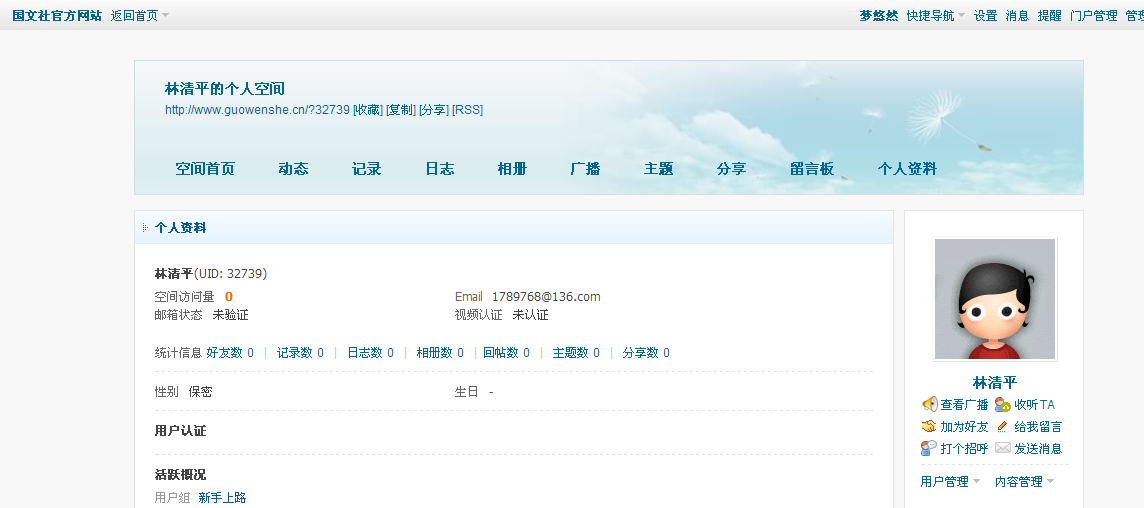1144x508 pixels.
Task: Open 主题数 0 statistic link
Action: (576, 353)
